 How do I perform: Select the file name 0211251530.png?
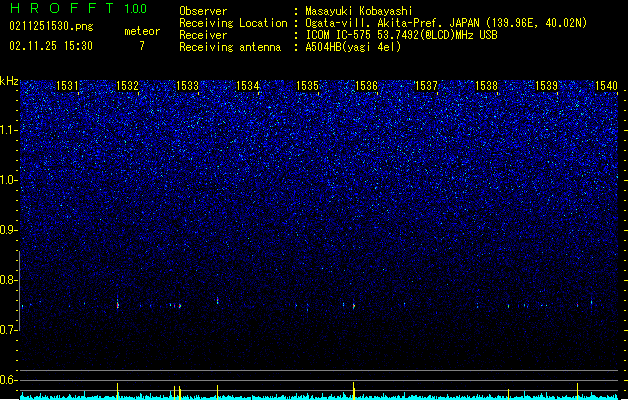[x=51, y=26]
